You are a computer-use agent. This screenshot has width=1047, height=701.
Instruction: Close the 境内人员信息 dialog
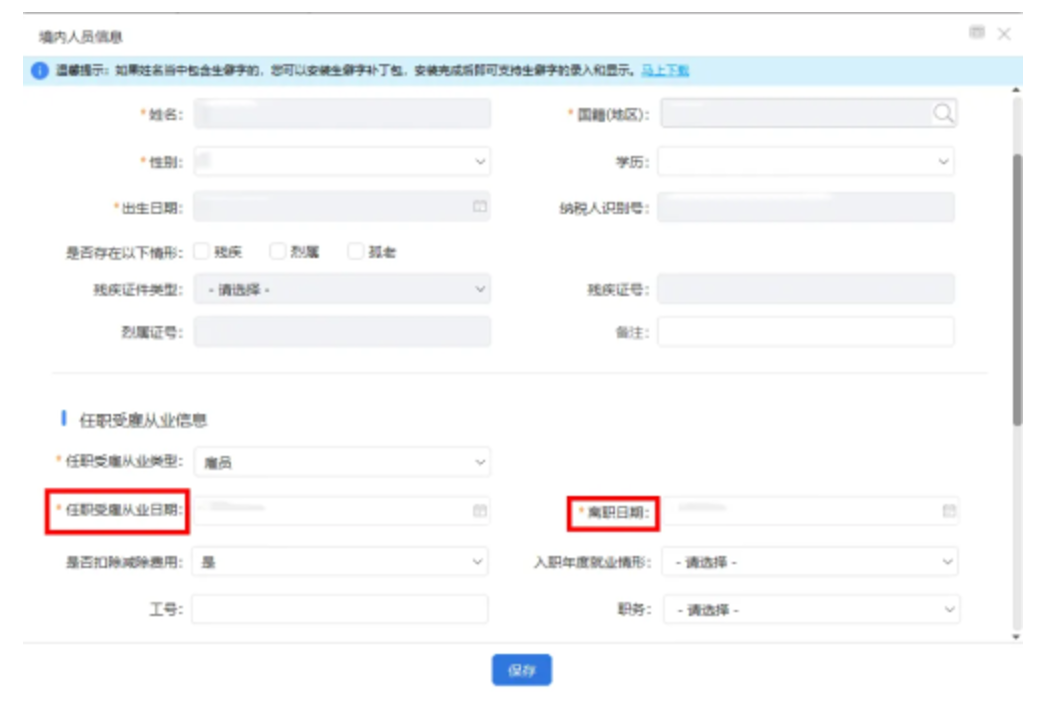(1004, 34)
